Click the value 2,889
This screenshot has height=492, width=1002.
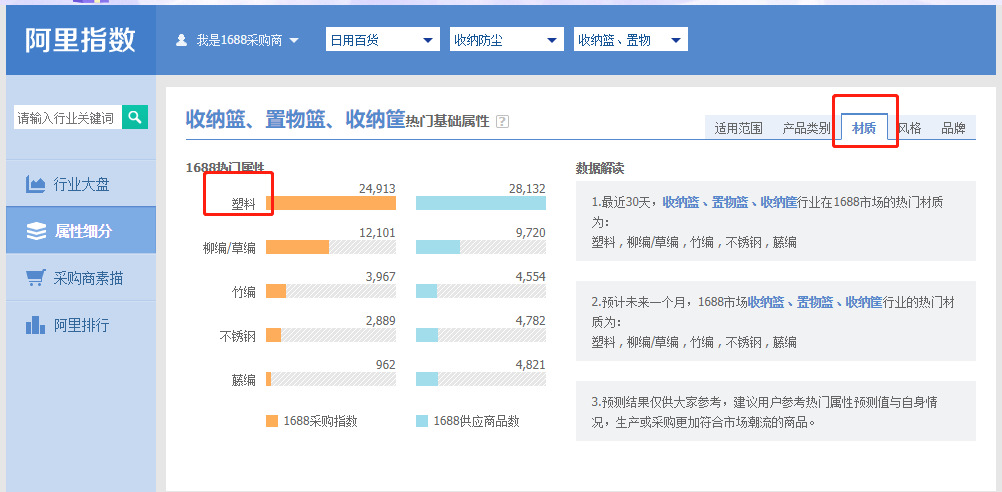(x=380, y=321)
